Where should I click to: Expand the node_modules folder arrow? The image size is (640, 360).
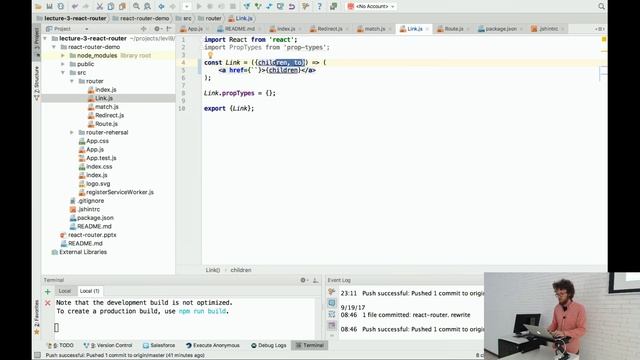tap(63, 56)
